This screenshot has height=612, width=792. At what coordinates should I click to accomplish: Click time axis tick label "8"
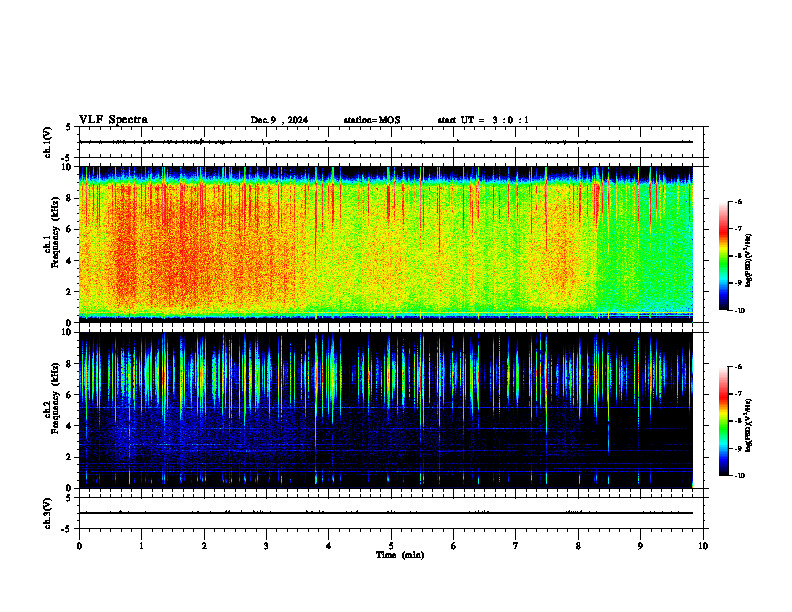(x=578, y=546)
